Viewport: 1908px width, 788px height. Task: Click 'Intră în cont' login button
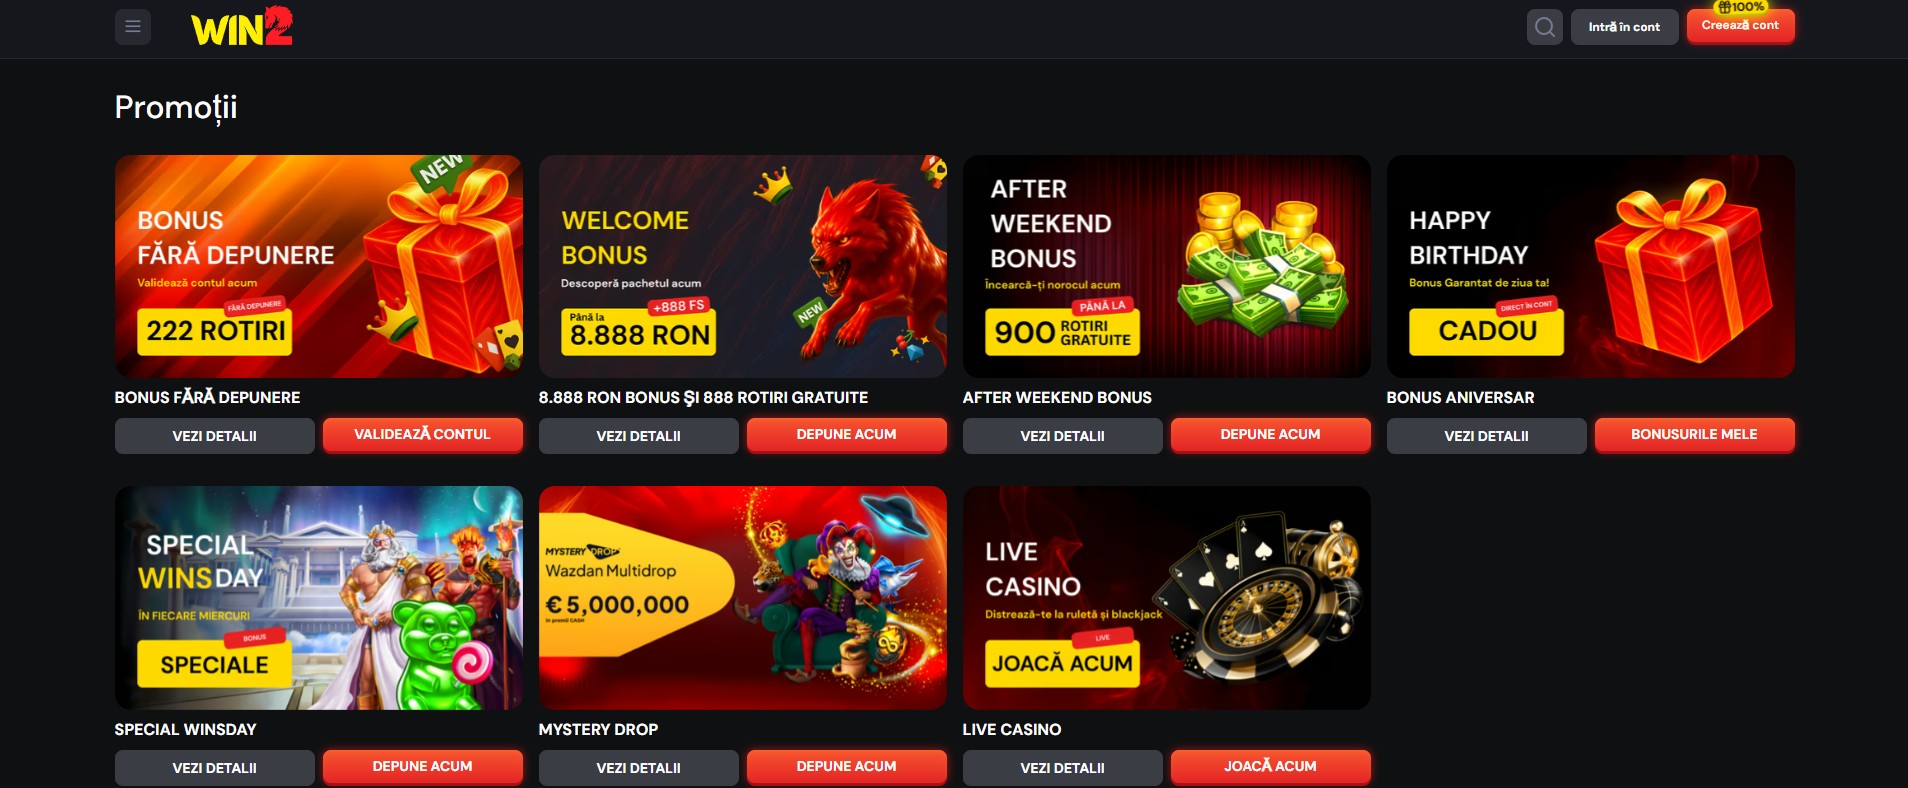coord(1624,27)
